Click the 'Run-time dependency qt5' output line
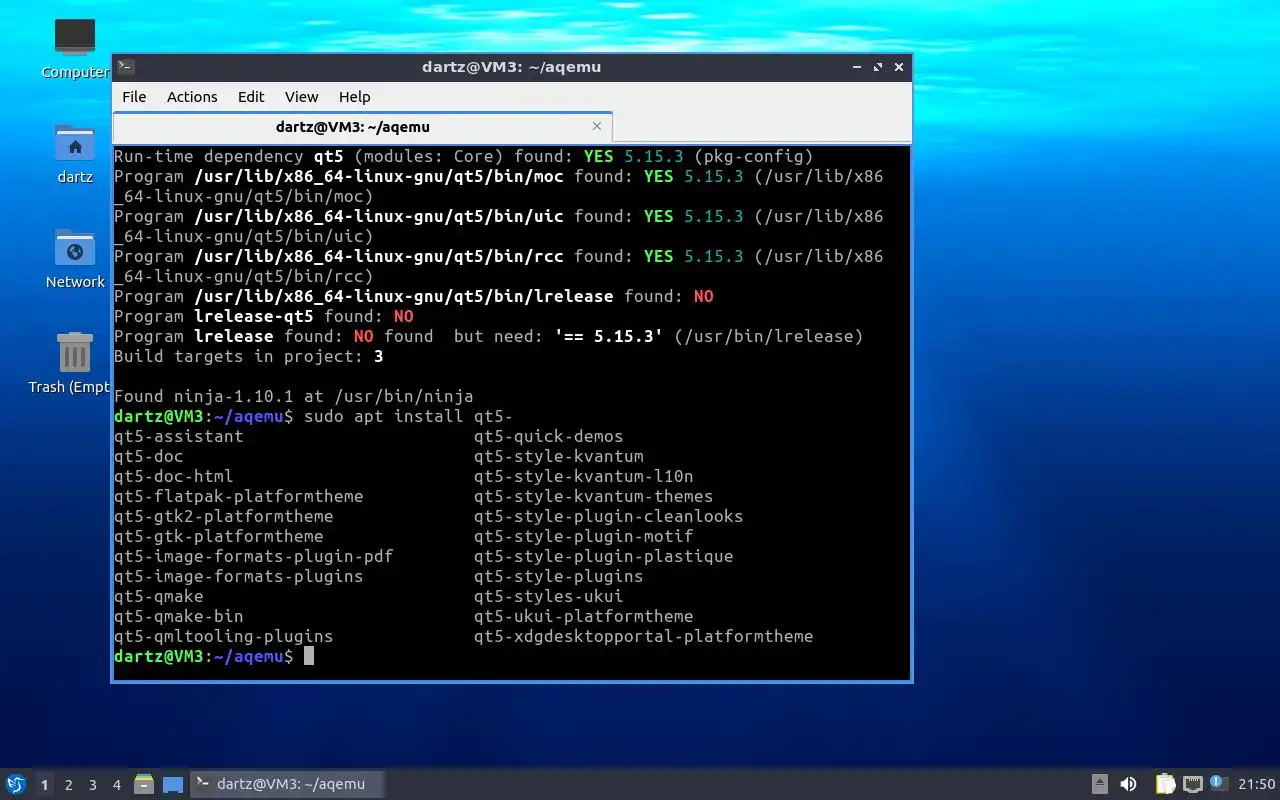Viewport: 1280px width, 800px height. point(464,156)
